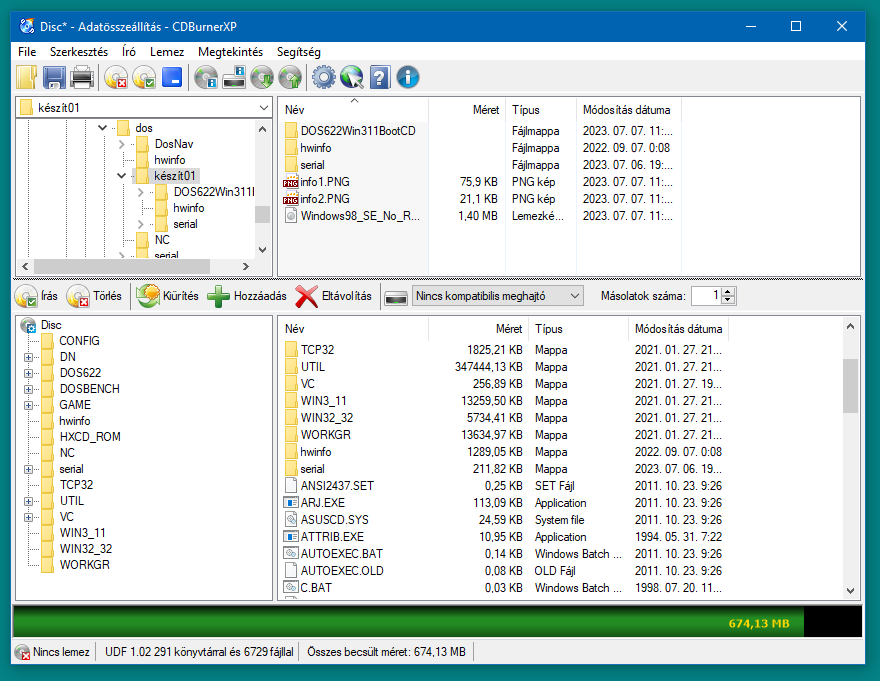The height and width of the screenshot is (681, 880).
Task: Click the Írás burn button
Action: pos(36,296)
